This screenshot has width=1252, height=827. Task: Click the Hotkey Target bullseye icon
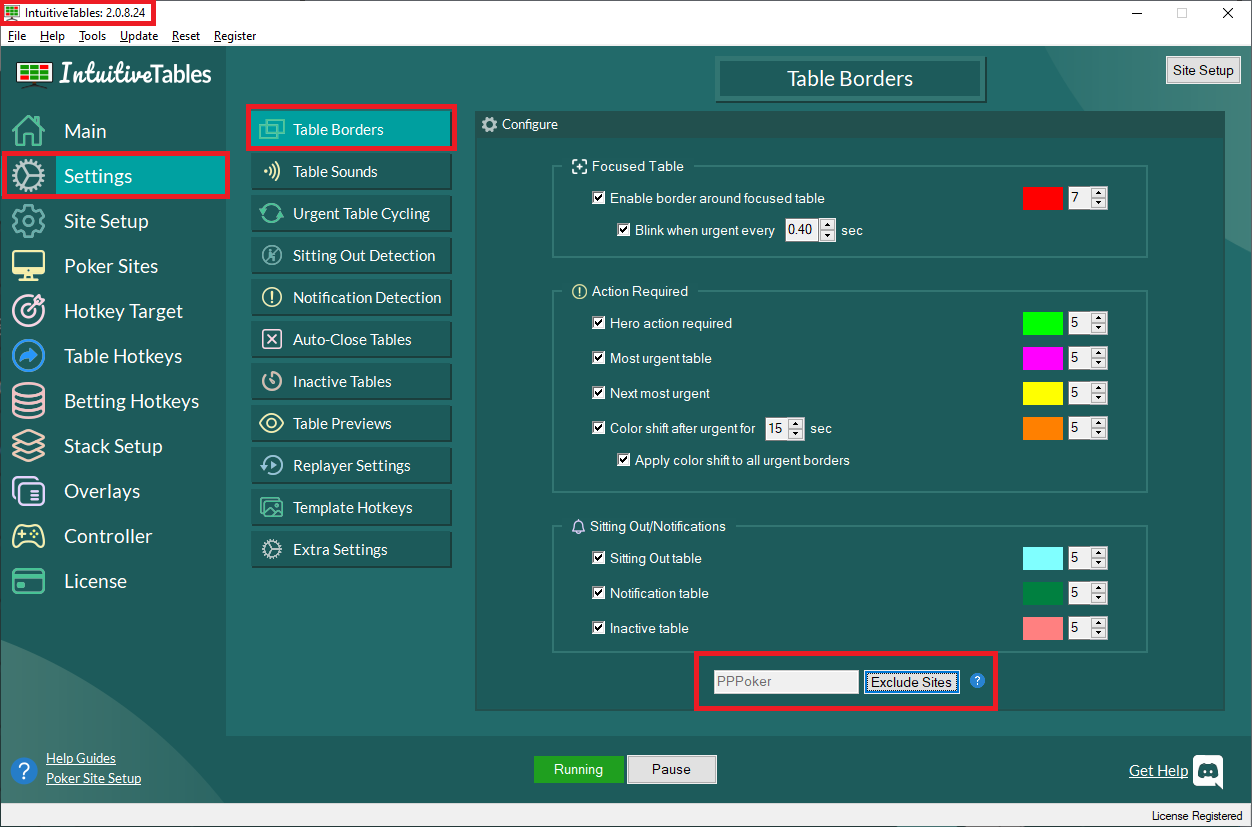click(x=29, y=311)
